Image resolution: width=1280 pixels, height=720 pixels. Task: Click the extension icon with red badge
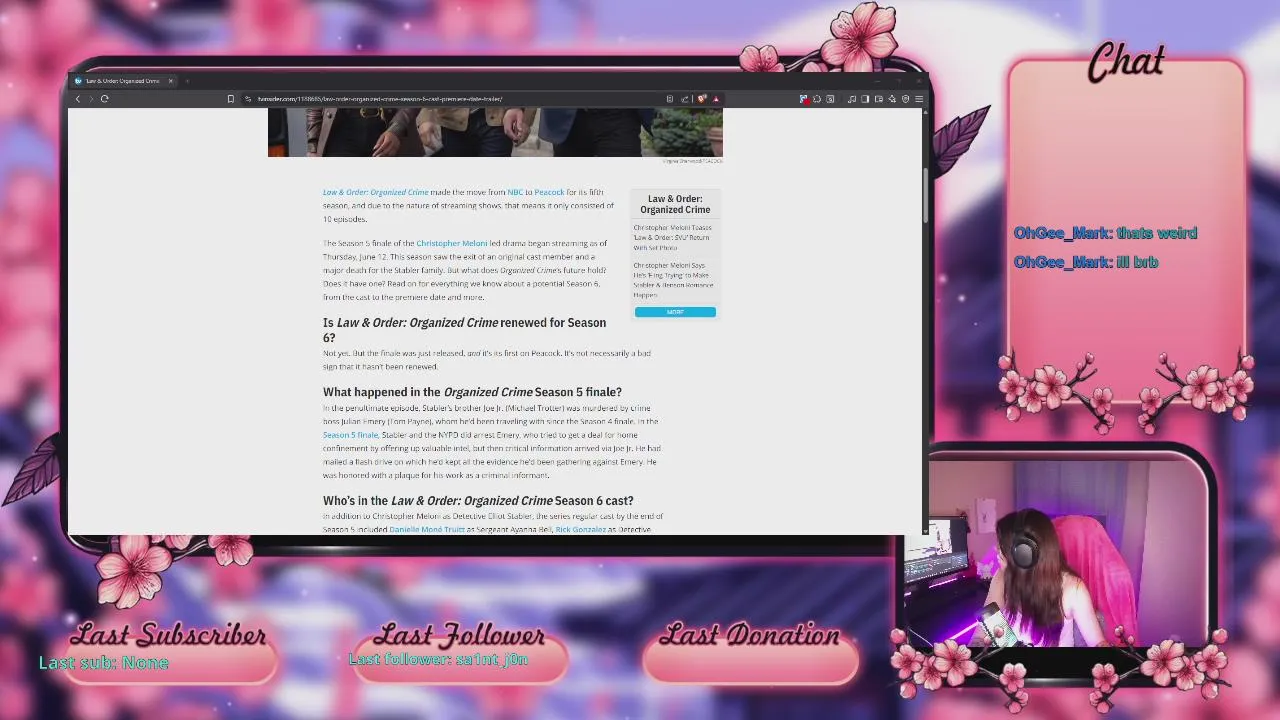(804, 99)
